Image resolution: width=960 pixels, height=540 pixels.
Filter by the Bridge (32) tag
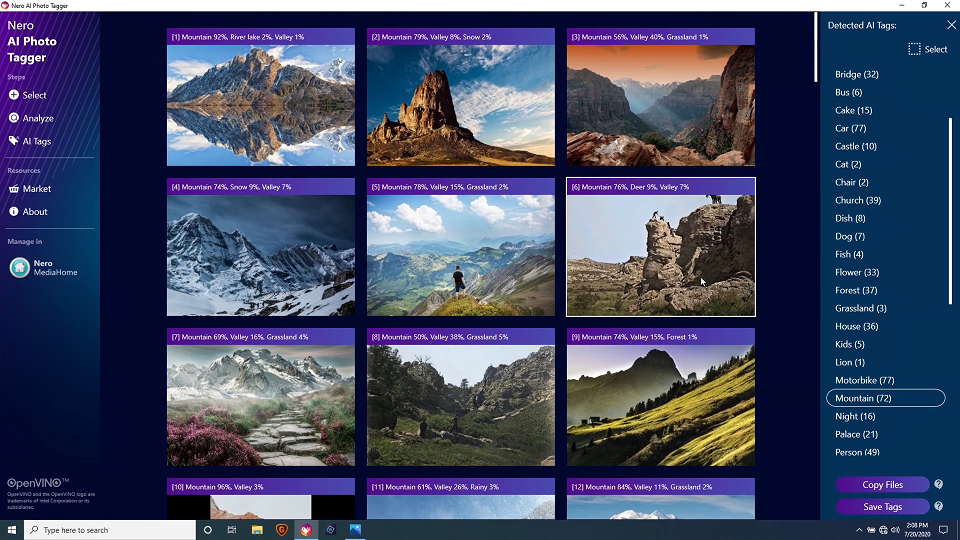coord(857,74)
